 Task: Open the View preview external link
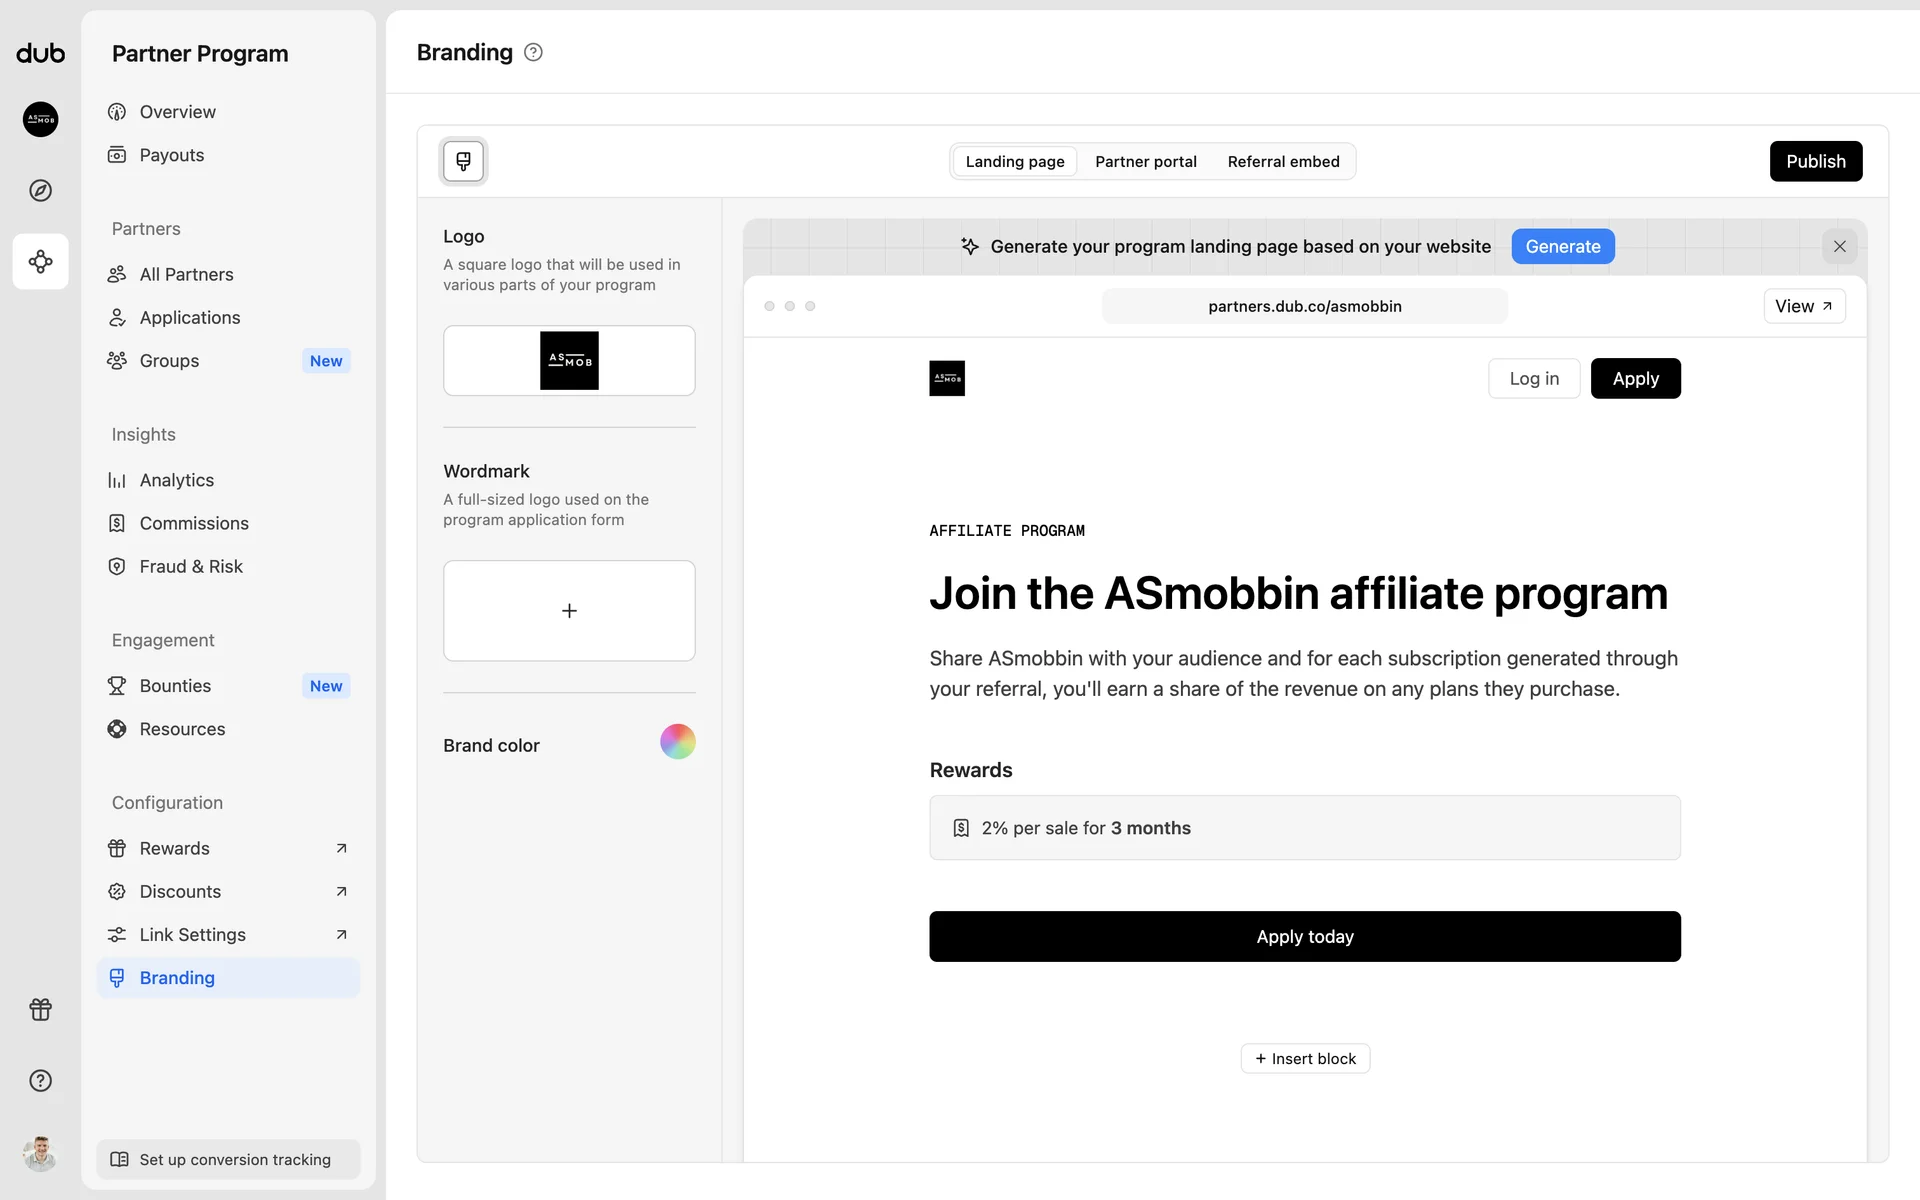click(1803, 306)
